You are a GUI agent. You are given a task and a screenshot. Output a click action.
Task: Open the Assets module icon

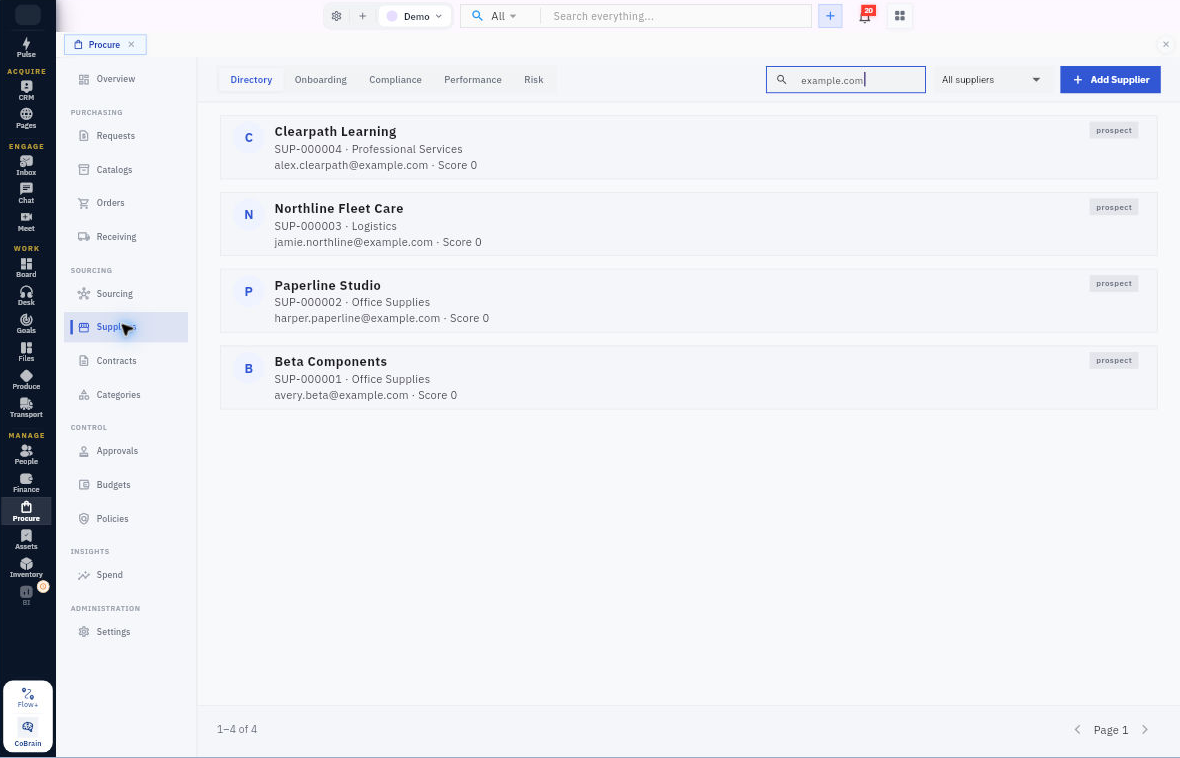click(26, 539)
